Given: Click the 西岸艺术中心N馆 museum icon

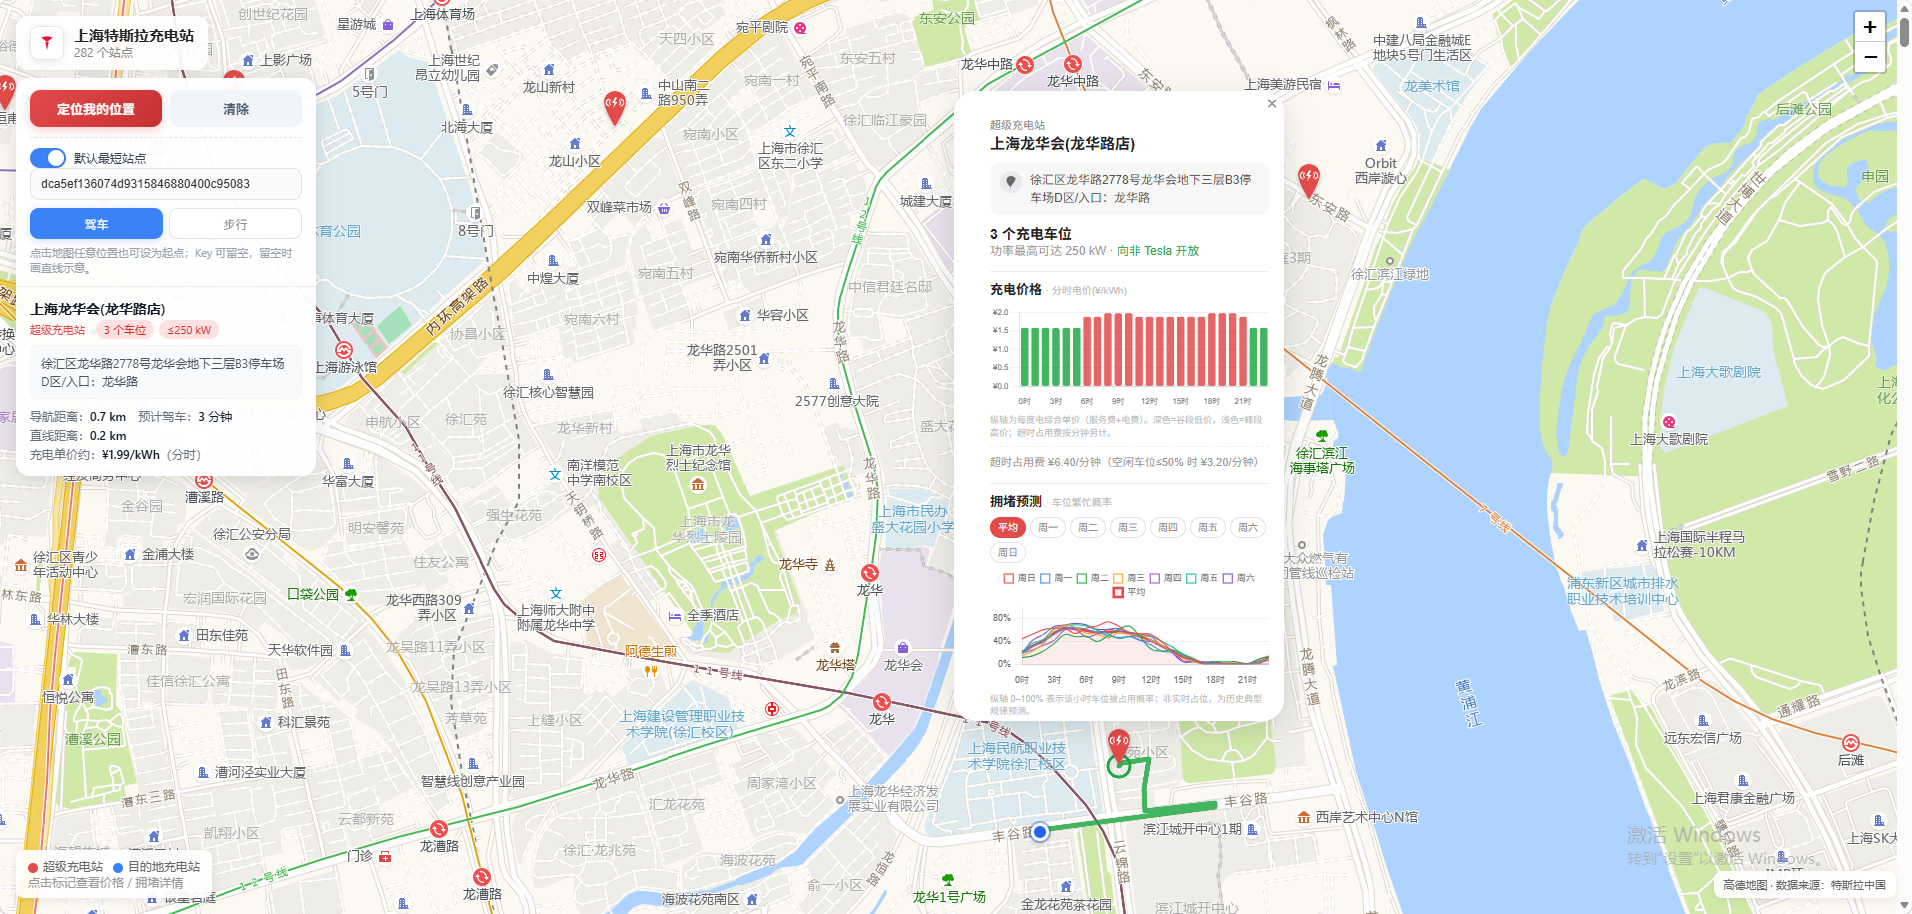Looking at the screenshot, I should [1304, 817].
